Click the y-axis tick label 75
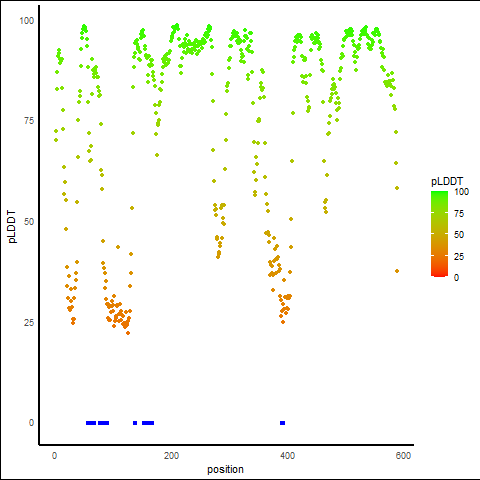Viewport: 480px width, 480px height. (x=29, y=121)
